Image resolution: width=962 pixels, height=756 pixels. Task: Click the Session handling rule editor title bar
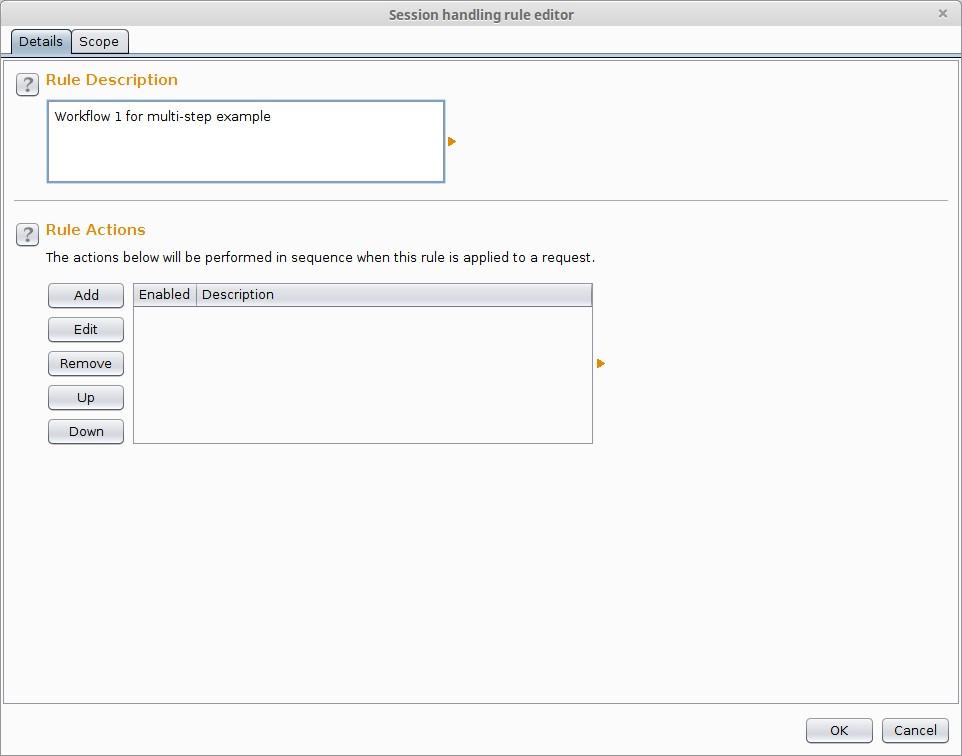click(481, 14)
